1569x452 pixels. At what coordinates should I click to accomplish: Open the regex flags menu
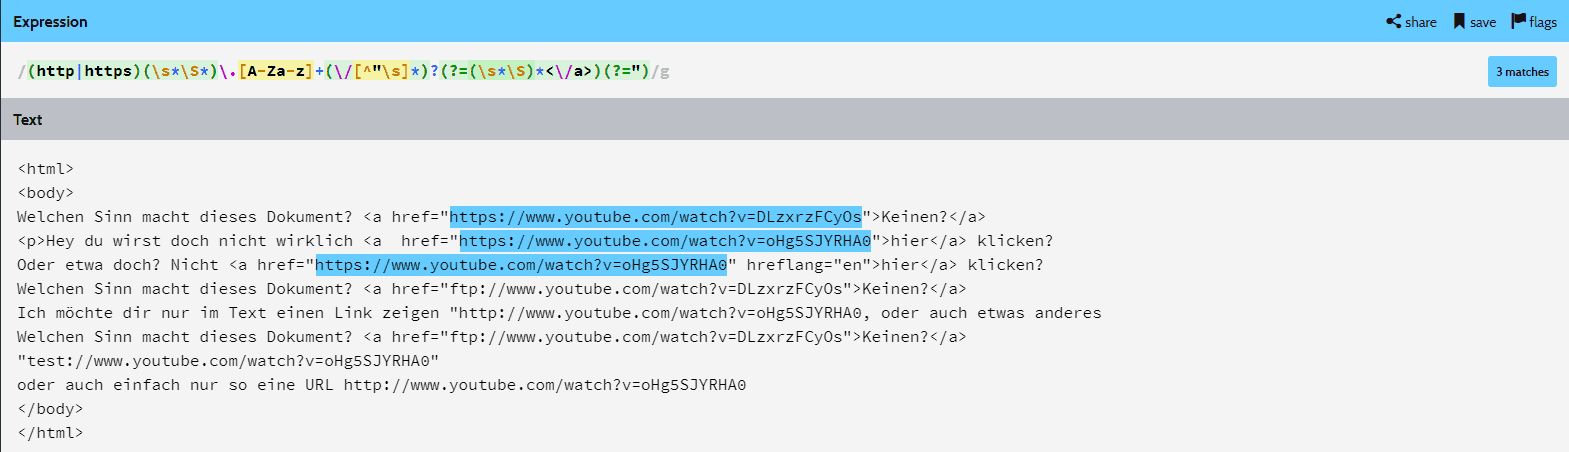[1534, 21]
